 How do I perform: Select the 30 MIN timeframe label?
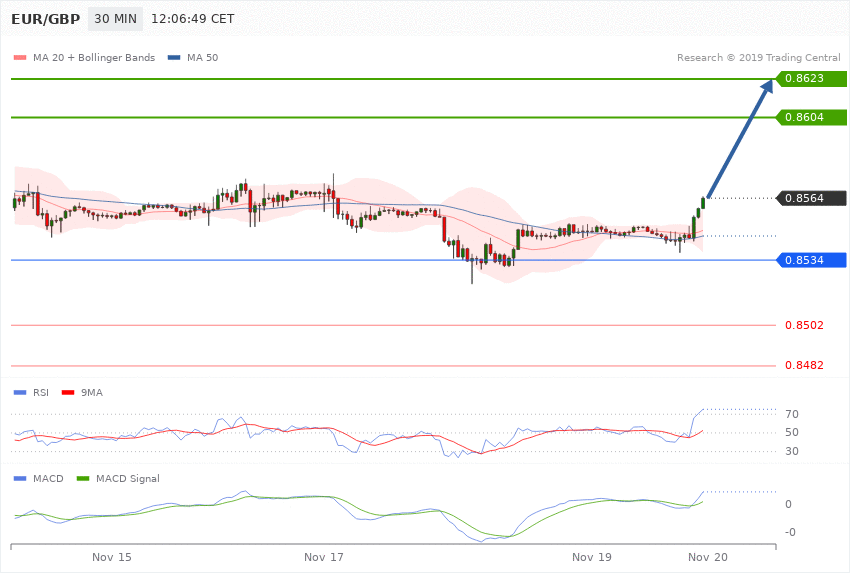[115, 19]
